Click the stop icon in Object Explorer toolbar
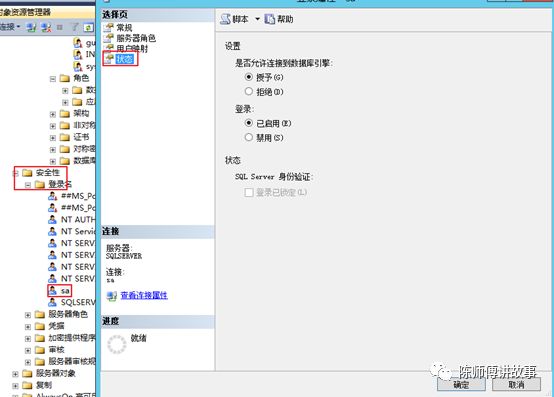This screenshot has height=397, width=554. pyautogui.click(x=60, y=27)
